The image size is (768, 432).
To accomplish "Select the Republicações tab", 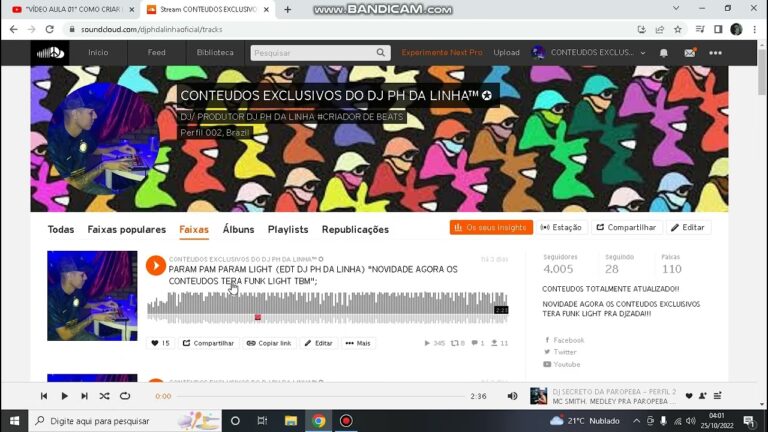I will [x=355, y=229].
